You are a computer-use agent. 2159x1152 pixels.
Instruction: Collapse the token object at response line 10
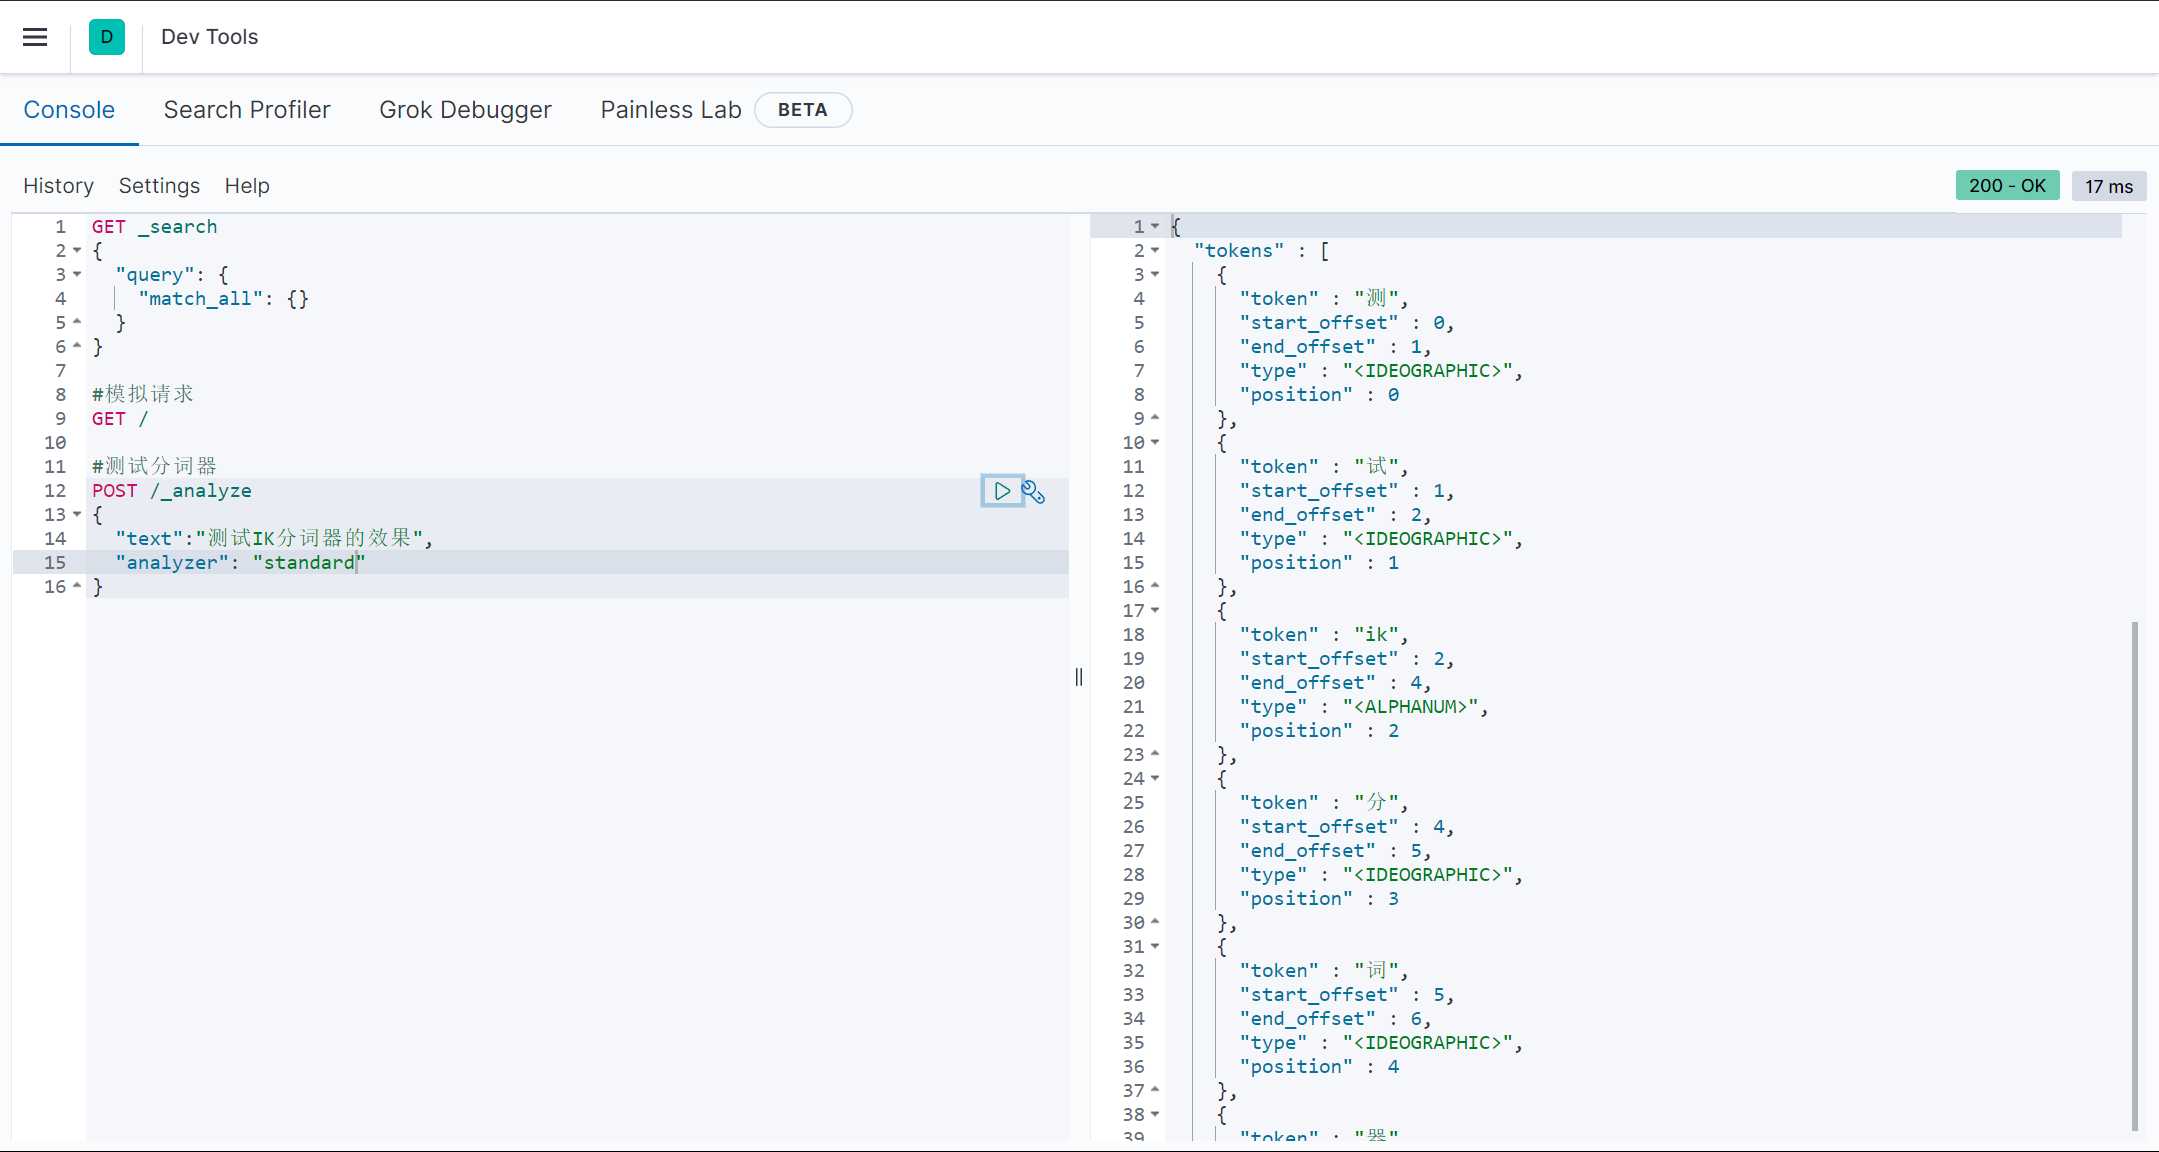click(x=1155, y=443)
